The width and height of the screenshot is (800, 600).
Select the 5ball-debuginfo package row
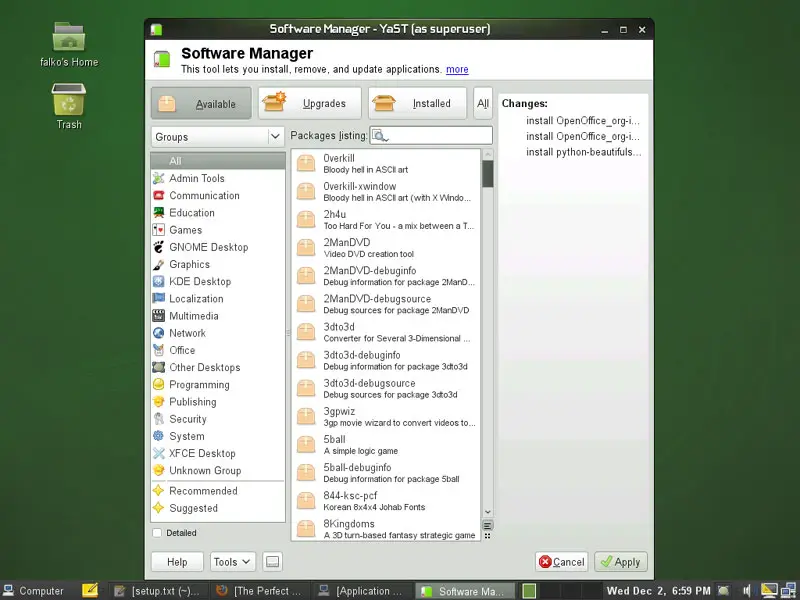tap(386, 472)
